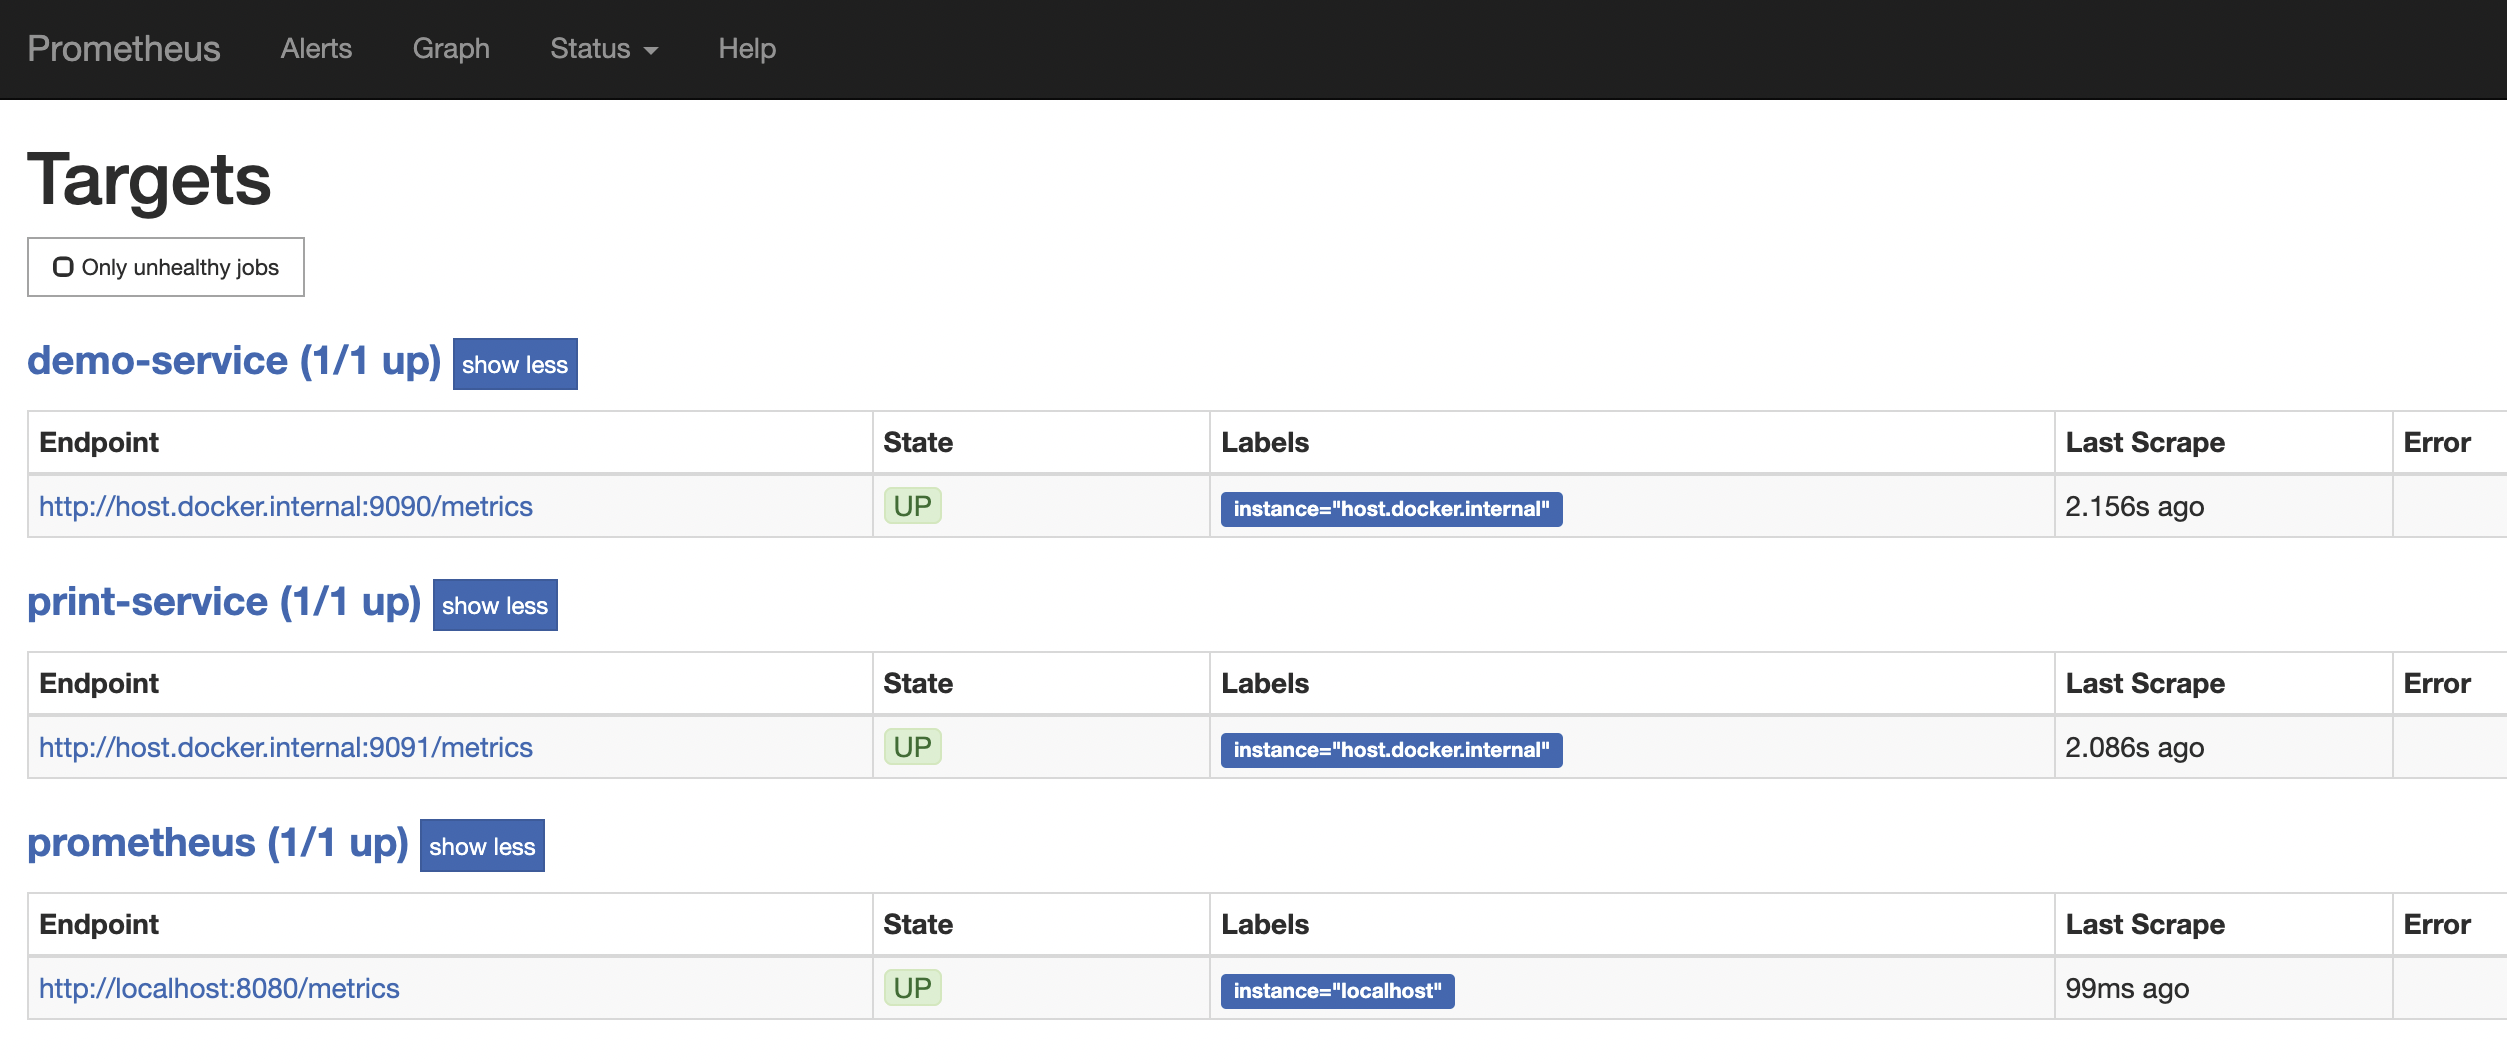This screenshot has height=1064, width=2507.
Task: Click the Targets page heading
Action: pyautogui.click(x=149, y=180)
